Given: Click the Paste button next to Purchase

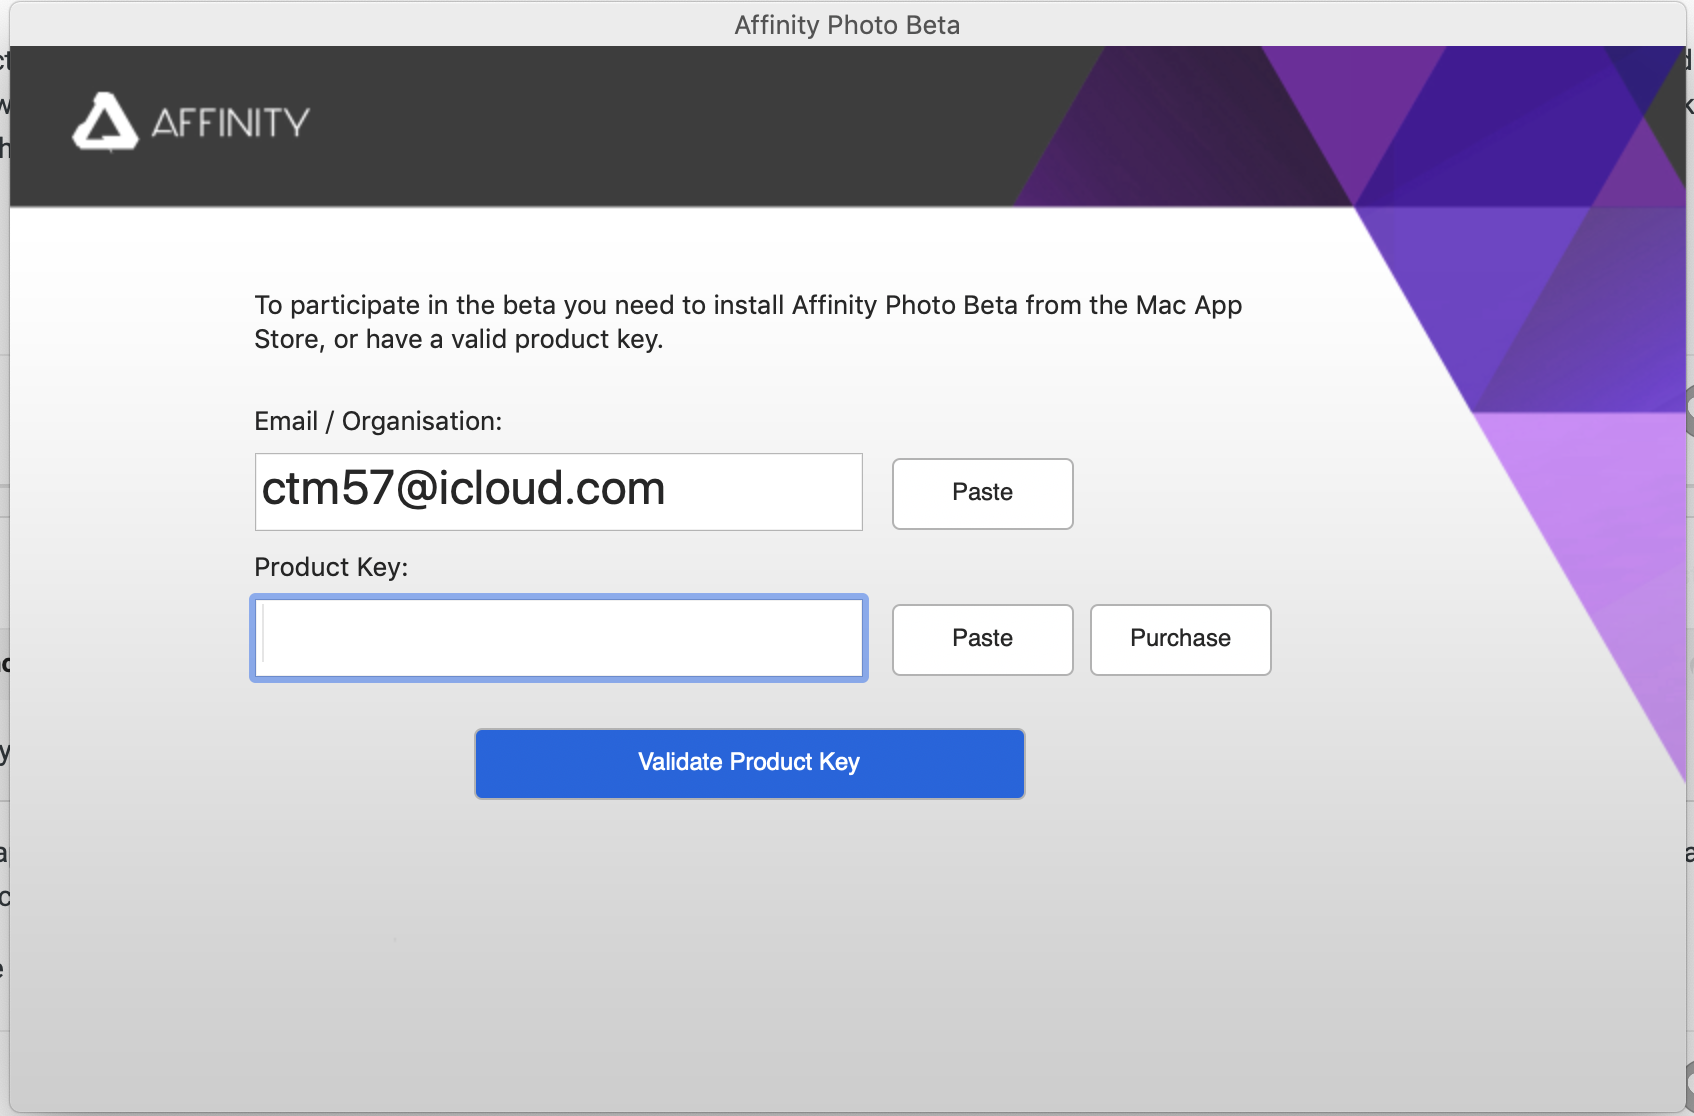Looking at the screenshot, I should (981, 638).
